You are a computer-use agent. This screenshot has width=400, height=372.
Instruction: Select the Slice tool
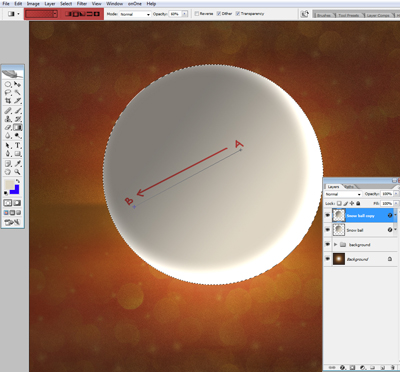point(17,101)
